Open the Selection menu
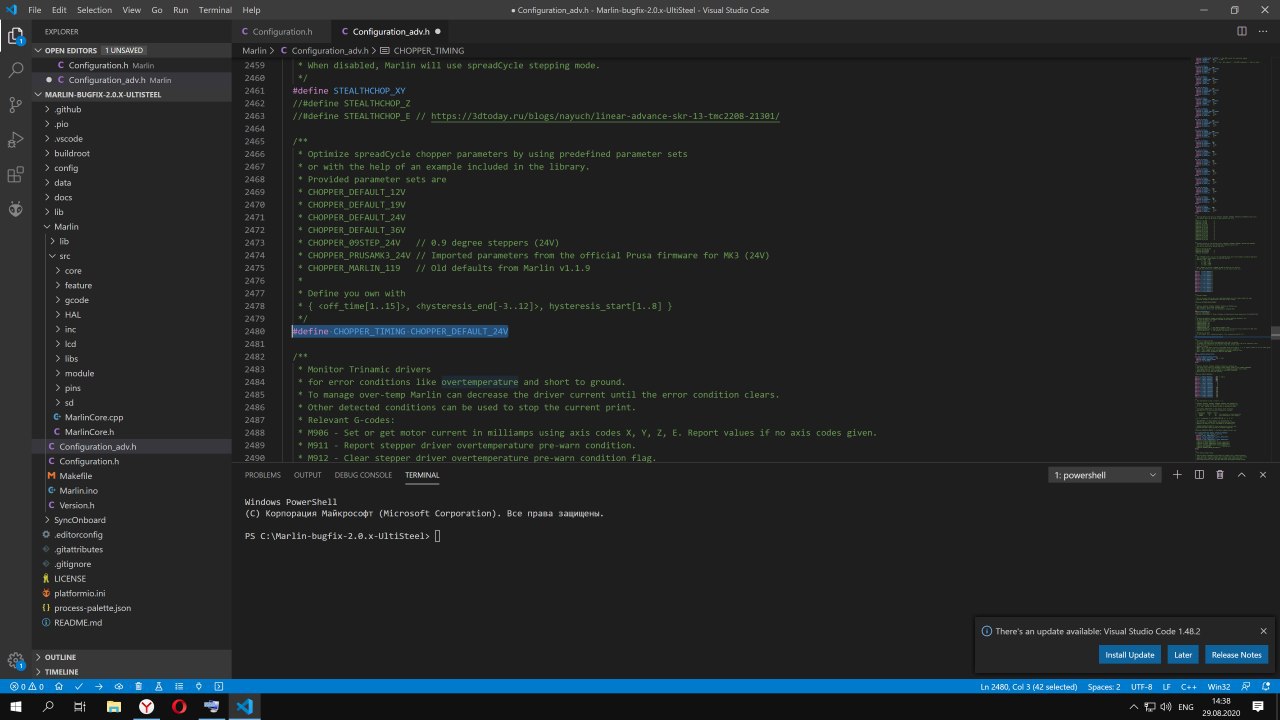 pyautogui.click(x=94, y=10)
